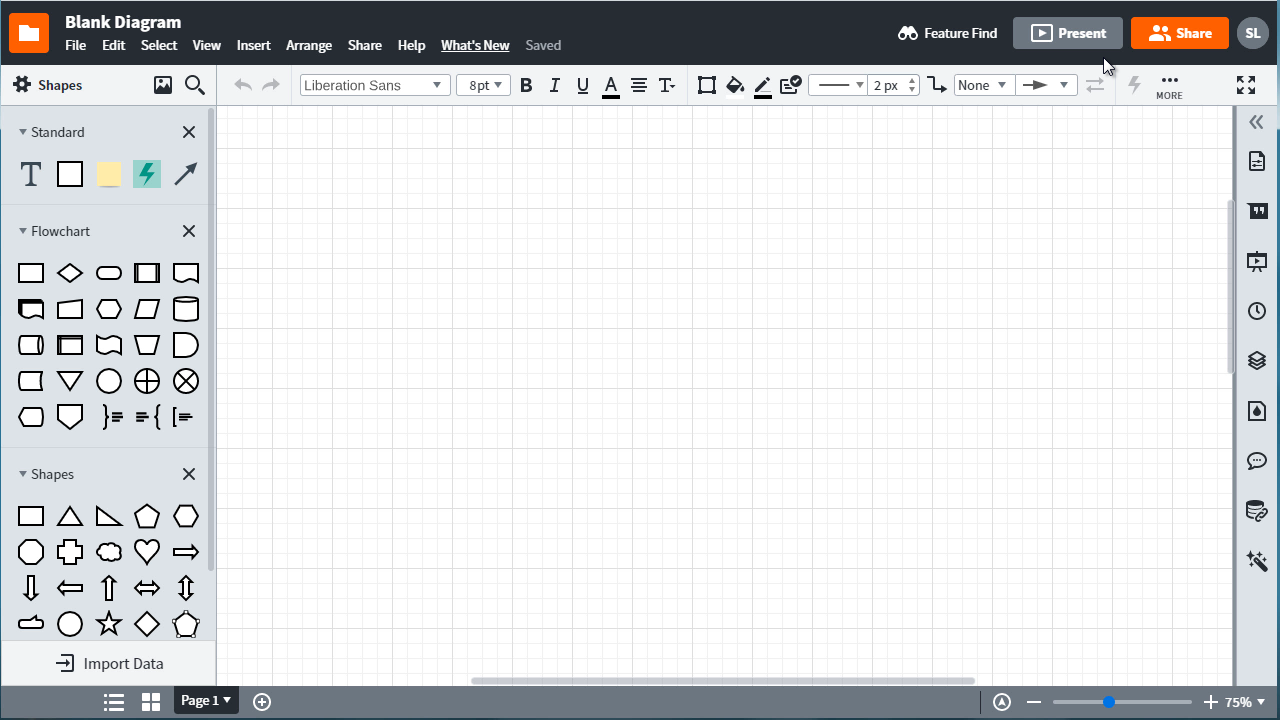The image size is (1280, 720).
Task: Open the History clock panel
Action: click(x=1257, y=311)
